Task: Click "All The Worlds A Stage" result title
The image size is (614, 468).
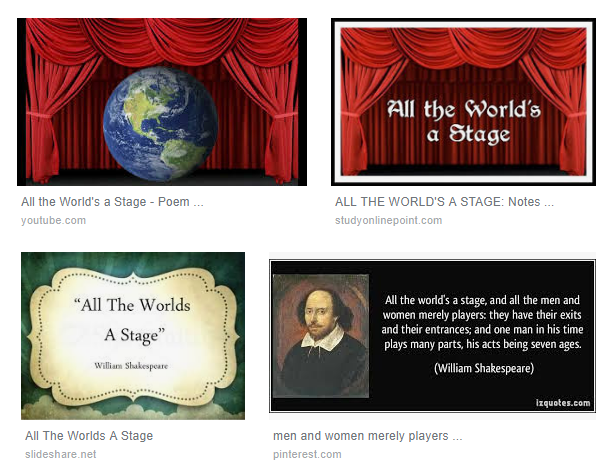Action: (89, 435)
